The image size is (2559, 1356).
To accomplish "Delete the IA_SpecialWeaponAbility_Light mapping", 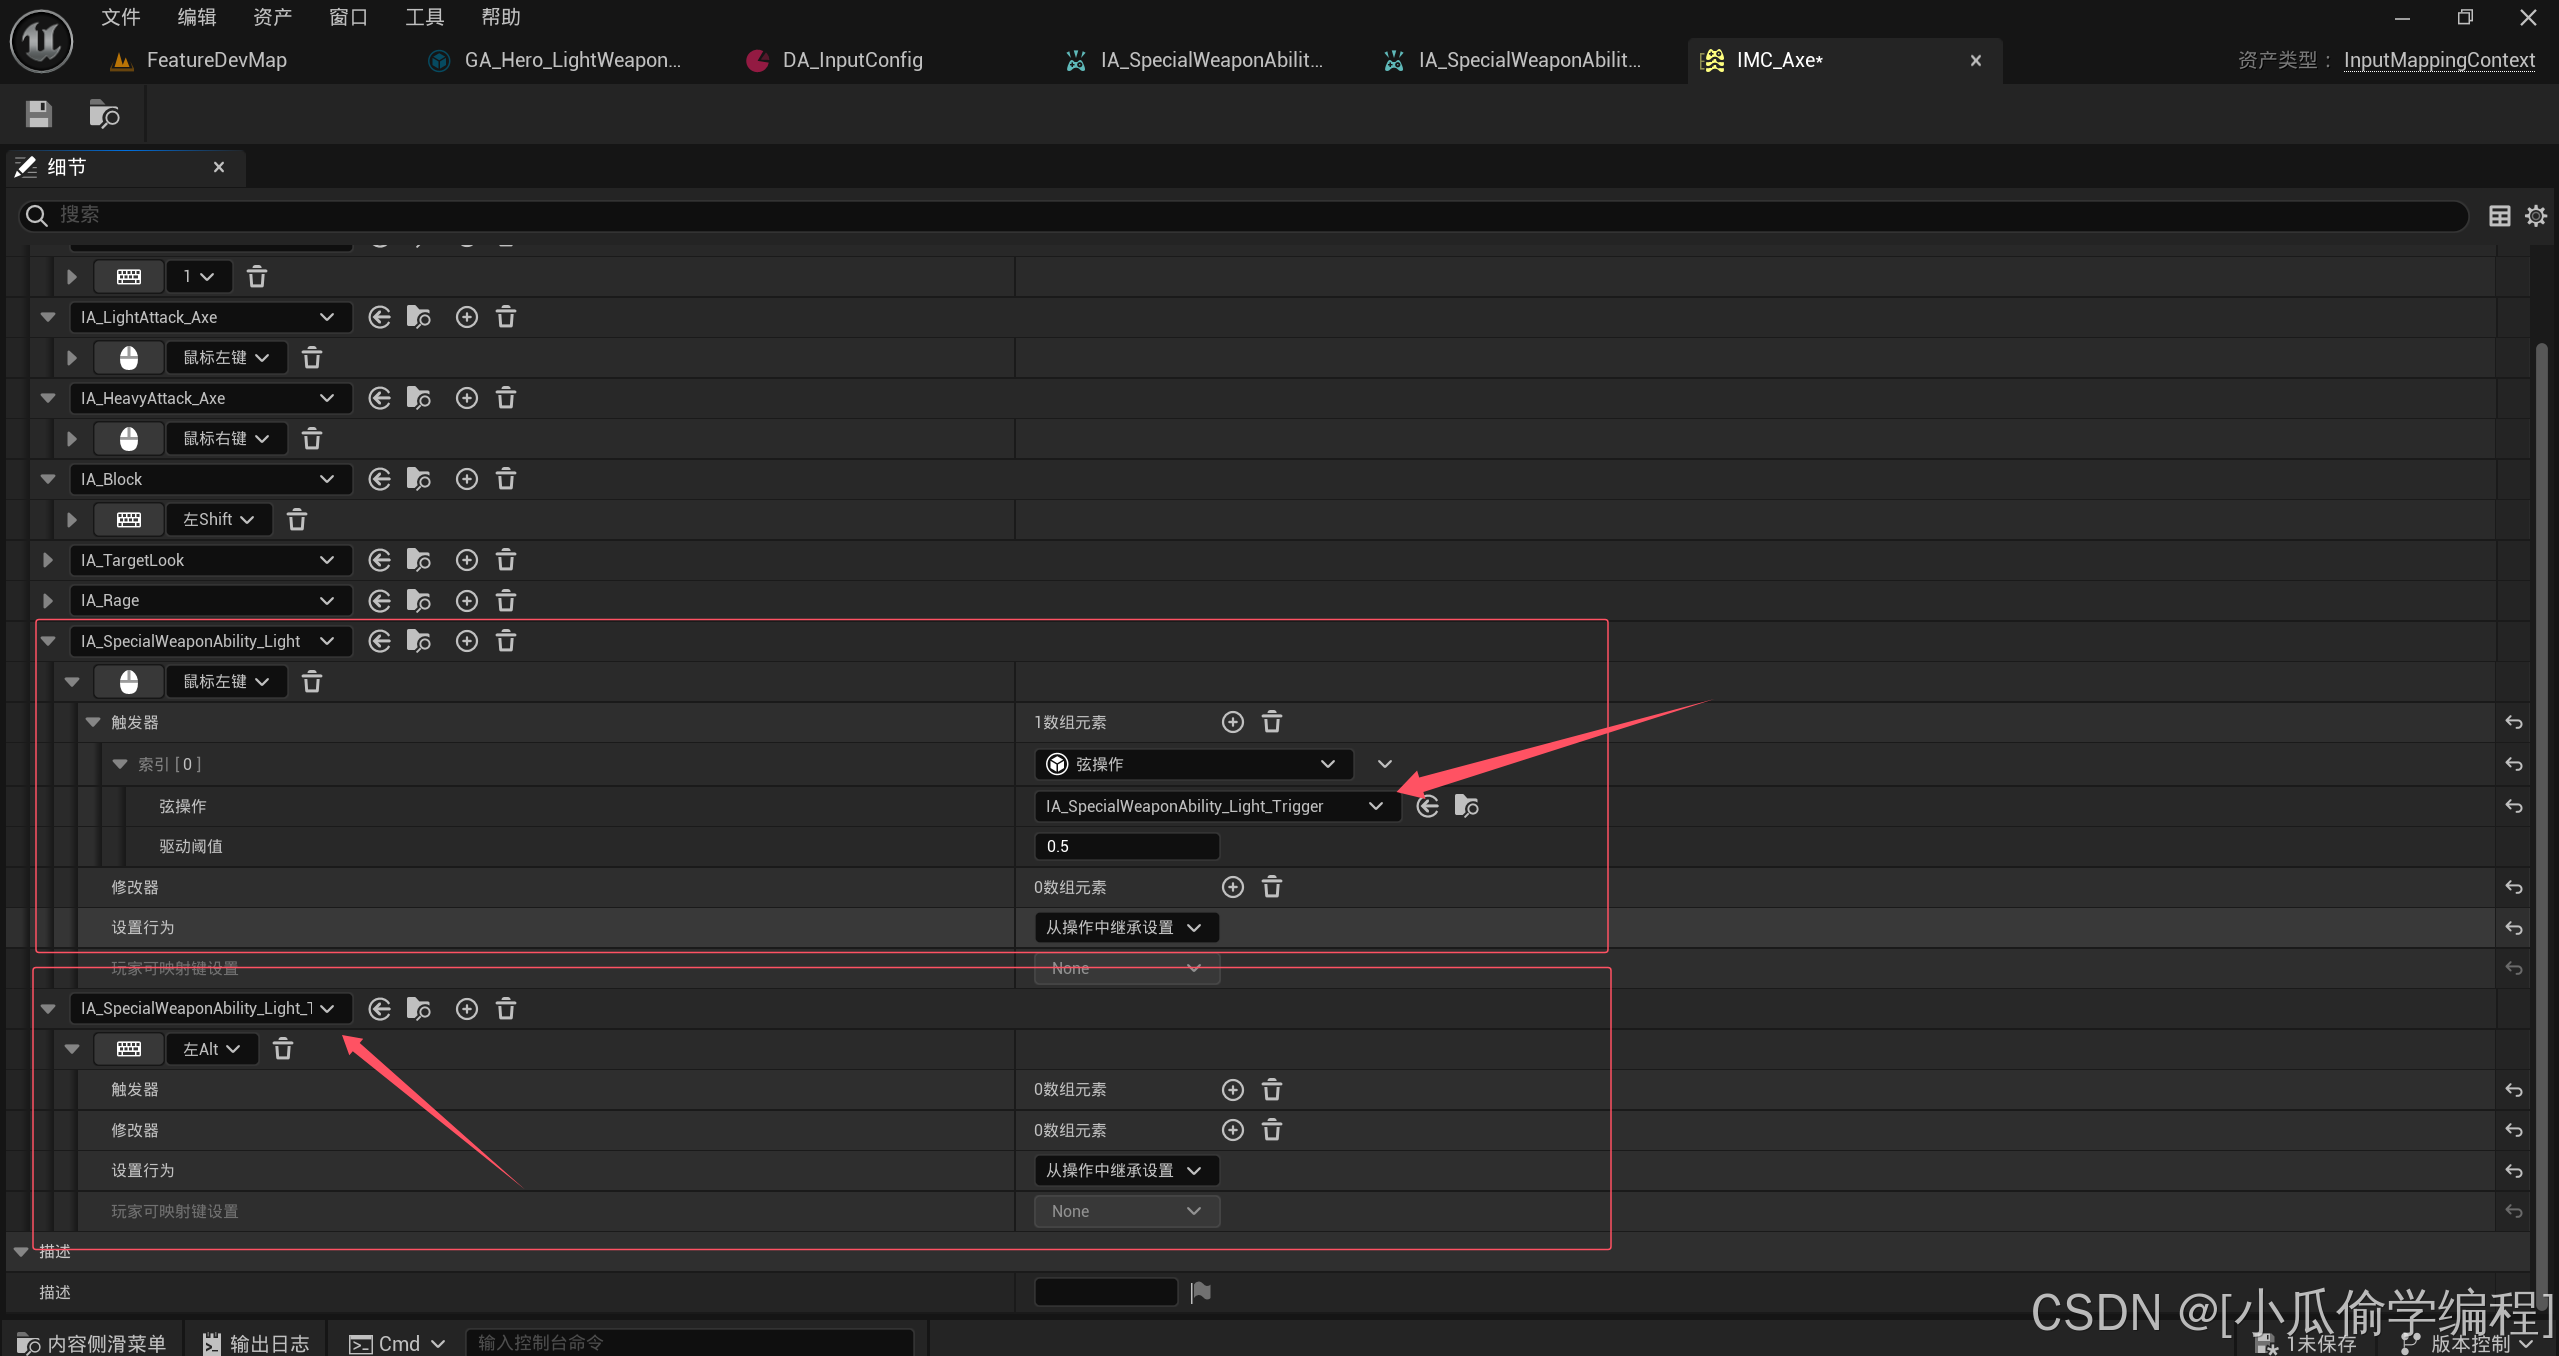I will pyautogui.click(x=506, y=641).
